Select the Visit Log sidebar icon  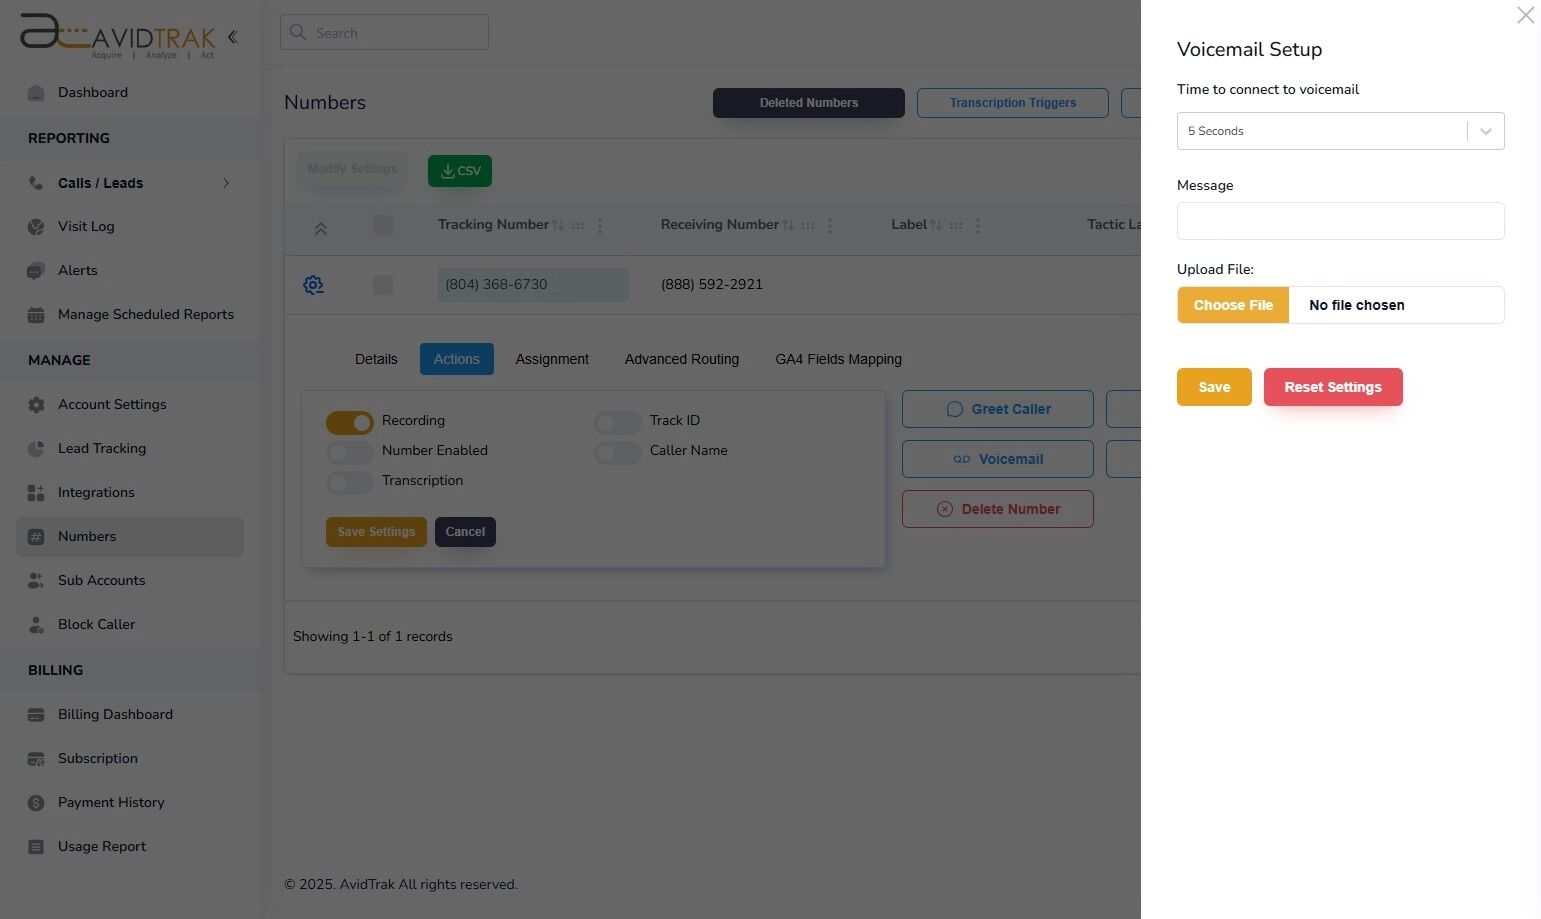36,226
